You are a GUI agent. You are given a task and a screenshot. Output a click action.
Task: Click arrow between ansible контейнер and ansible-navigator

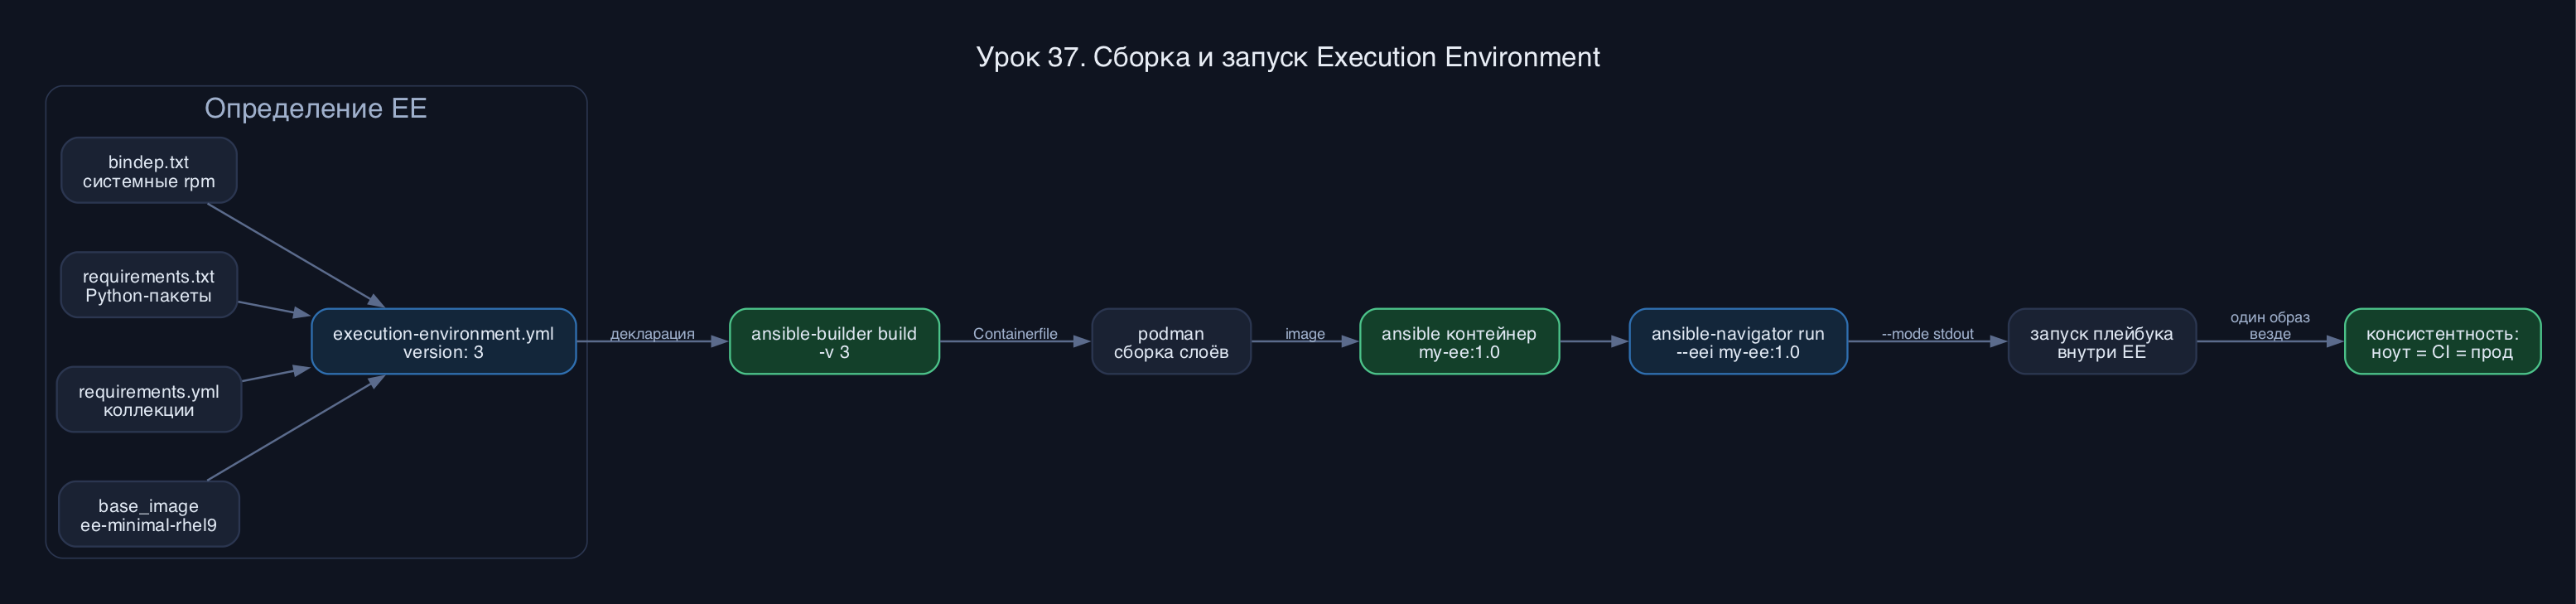click(1594, 342)
